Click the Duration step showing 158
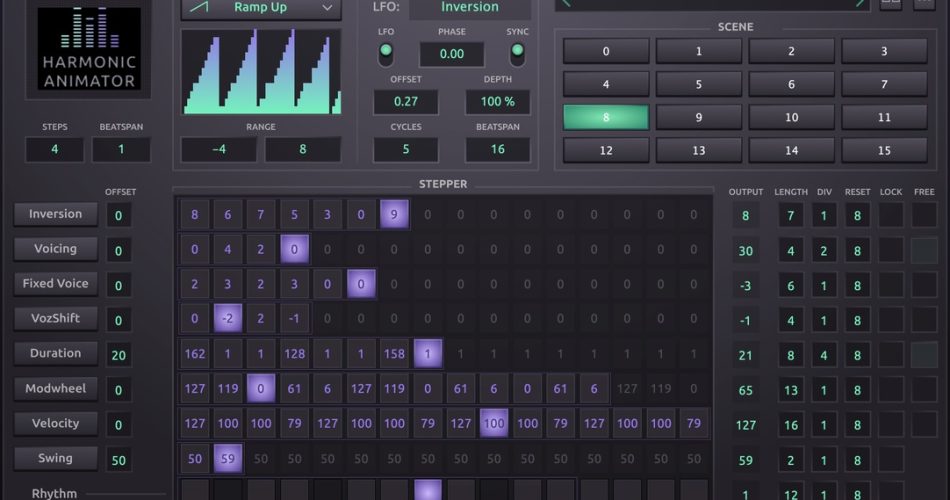Screen dimensions: 950x500 pyautogui.click(x=394, y=353)
